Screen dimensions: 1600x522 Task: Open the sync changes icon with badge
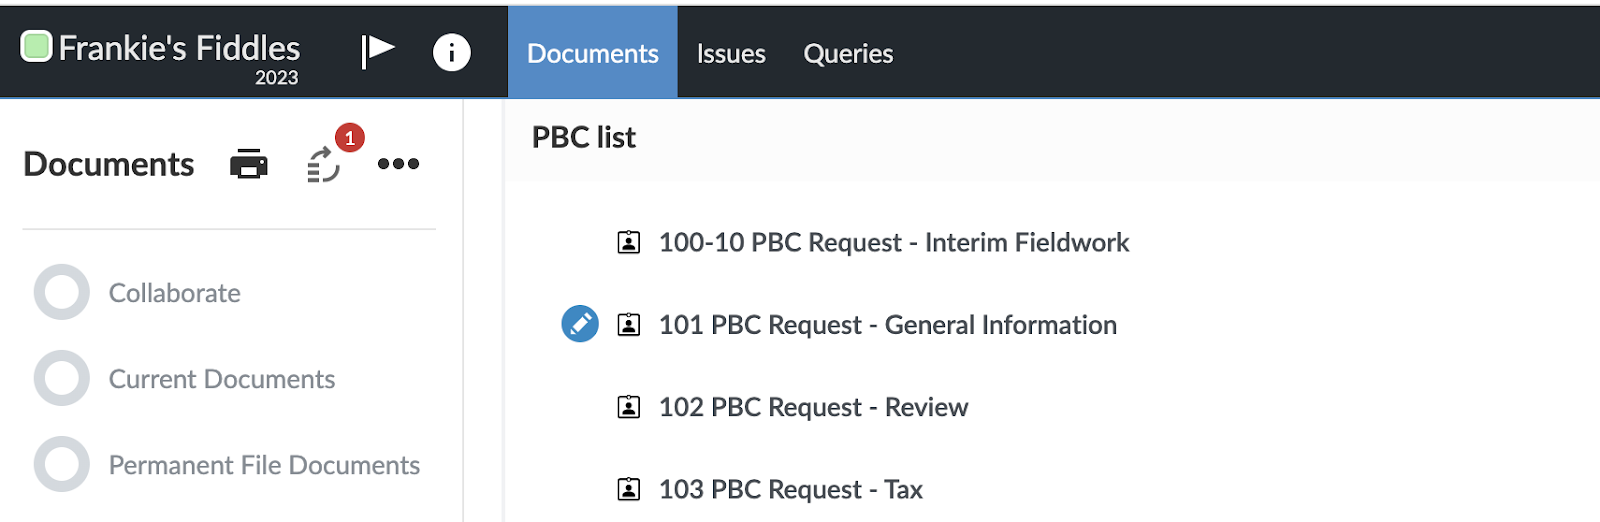325,163
